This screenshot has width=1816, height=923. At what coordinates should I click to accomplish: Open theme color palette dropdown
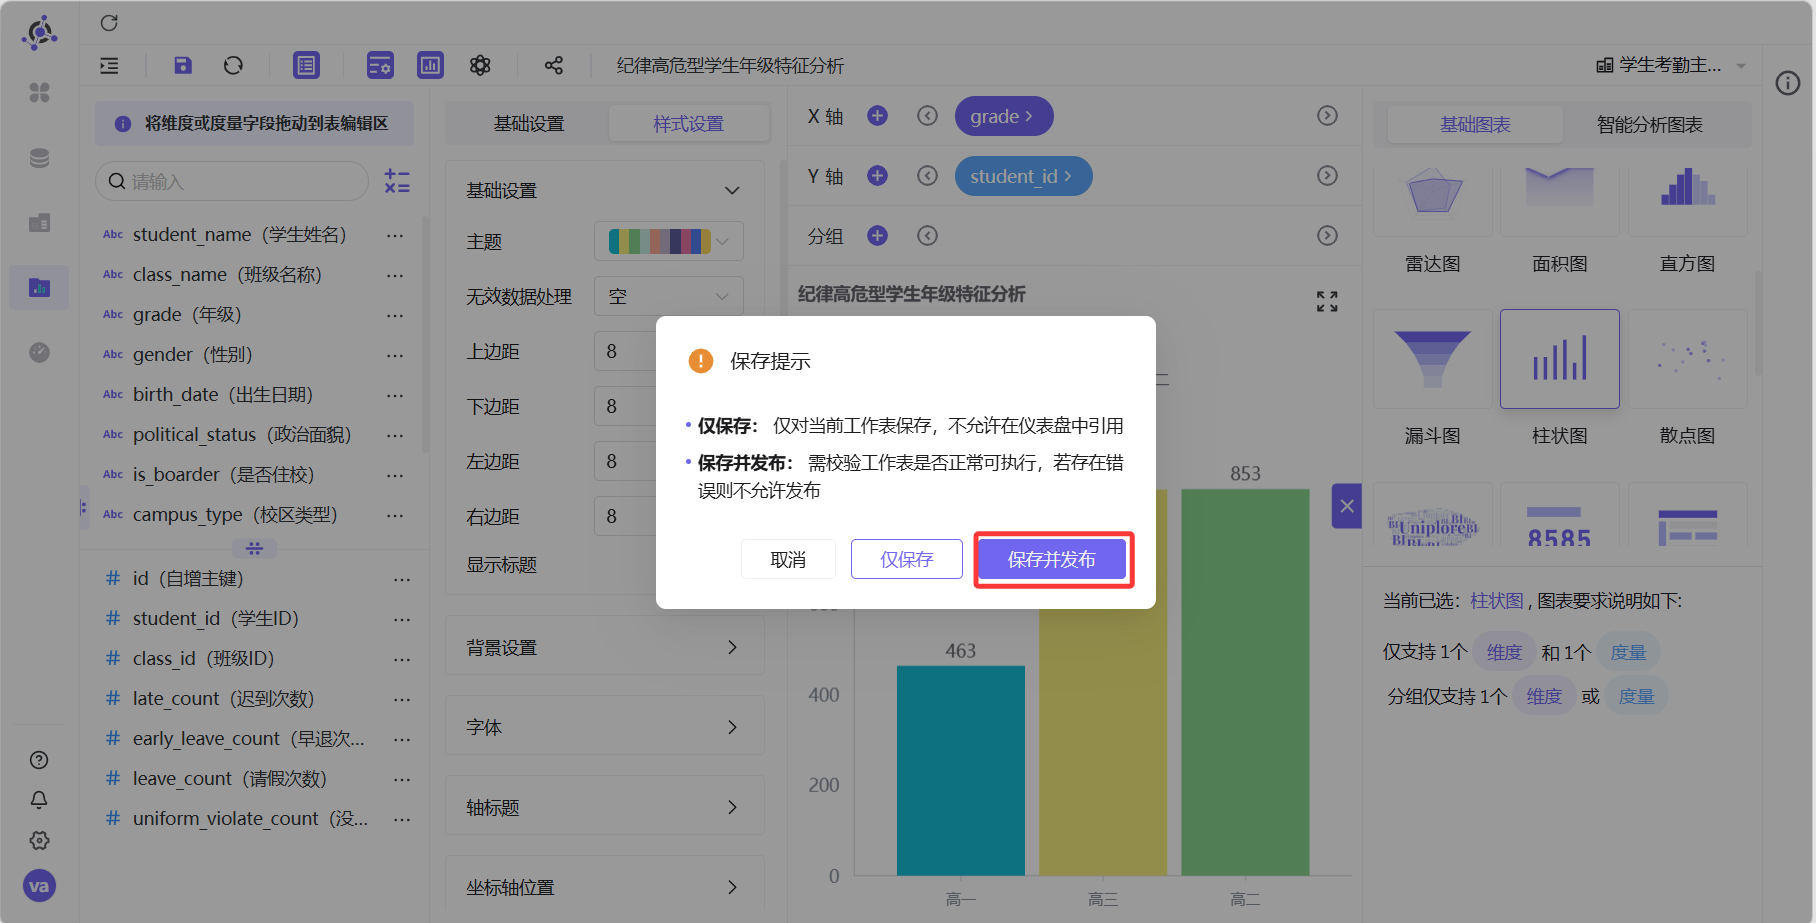tap(669, 241)
